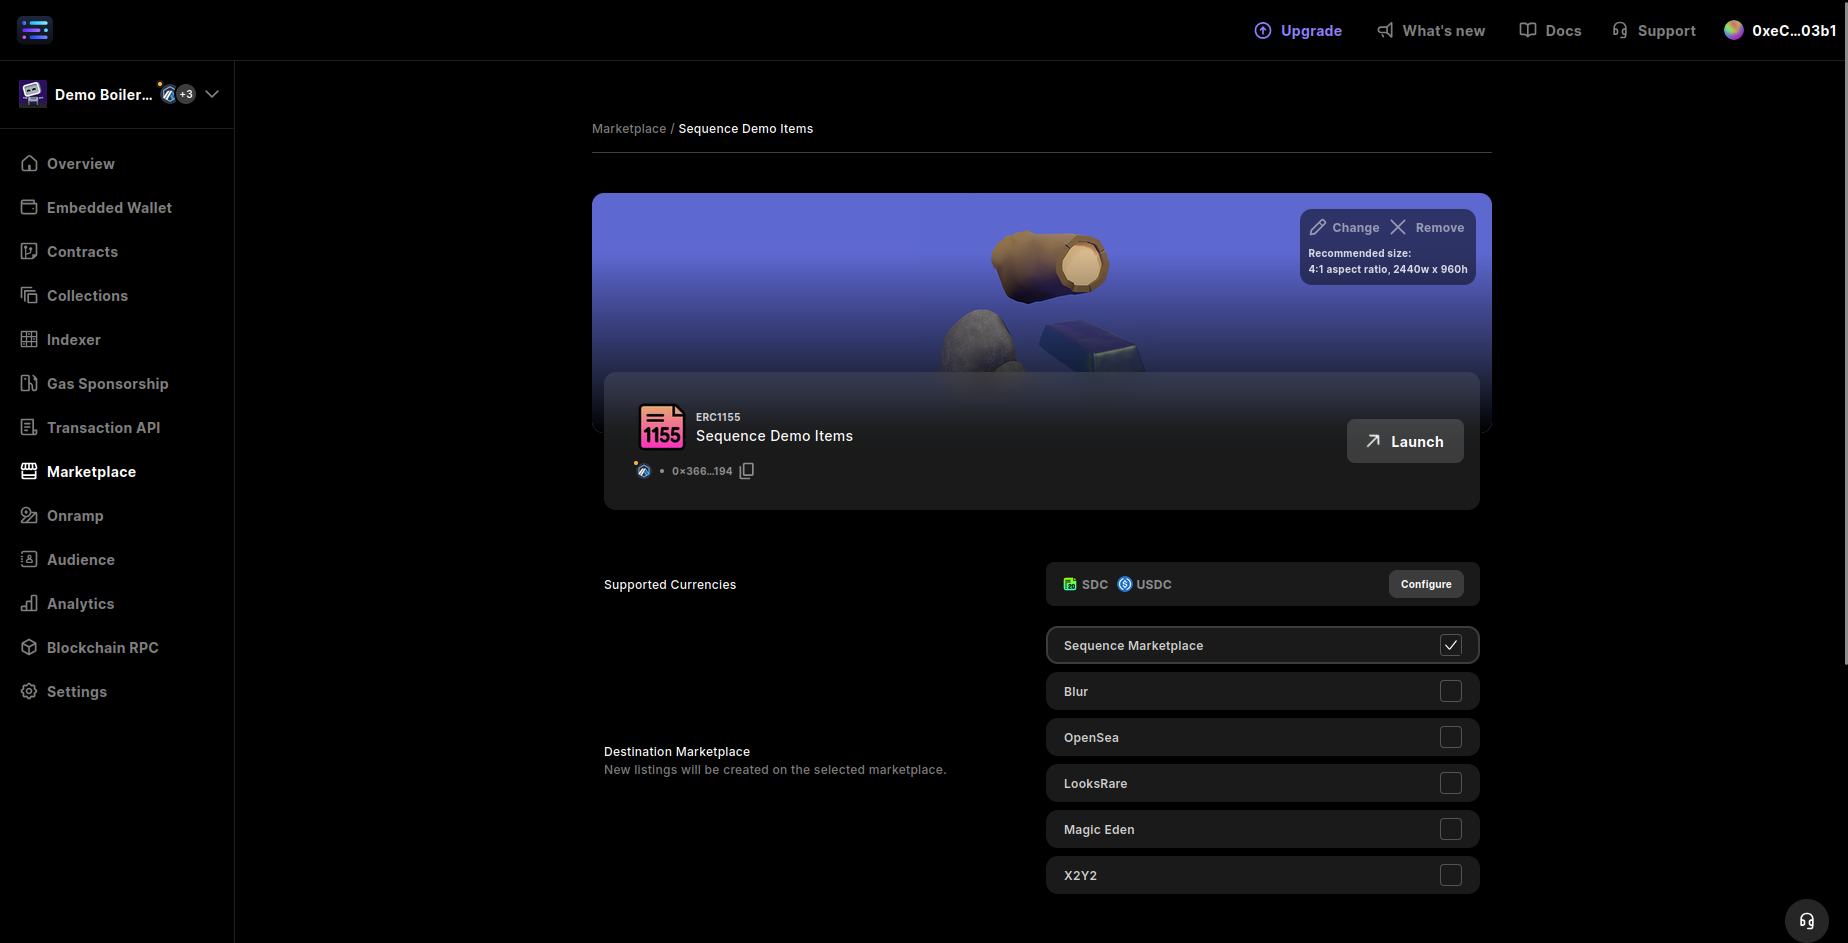Open the Contracts section in sidebar
This screenshot has width=1848, height=943.
(x=82, y=251)
